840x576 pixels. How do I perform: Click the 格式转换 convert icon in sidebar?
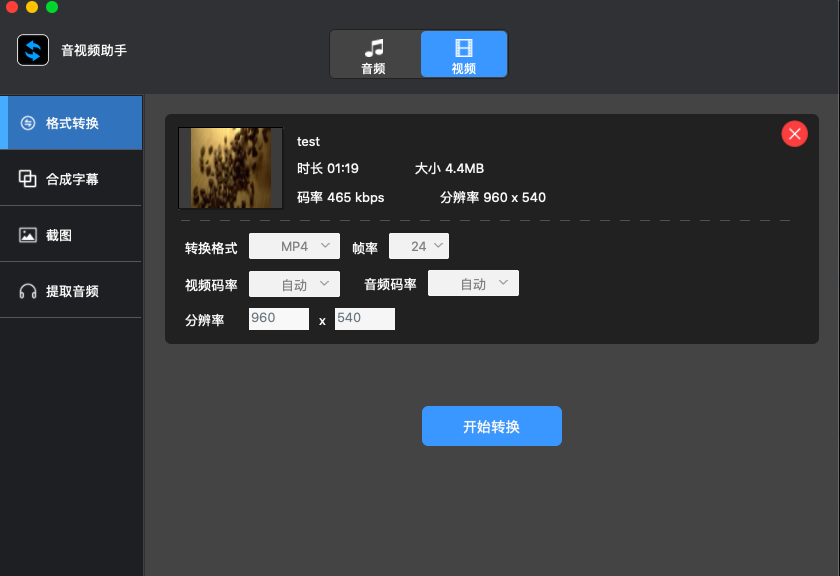point(28,123)
